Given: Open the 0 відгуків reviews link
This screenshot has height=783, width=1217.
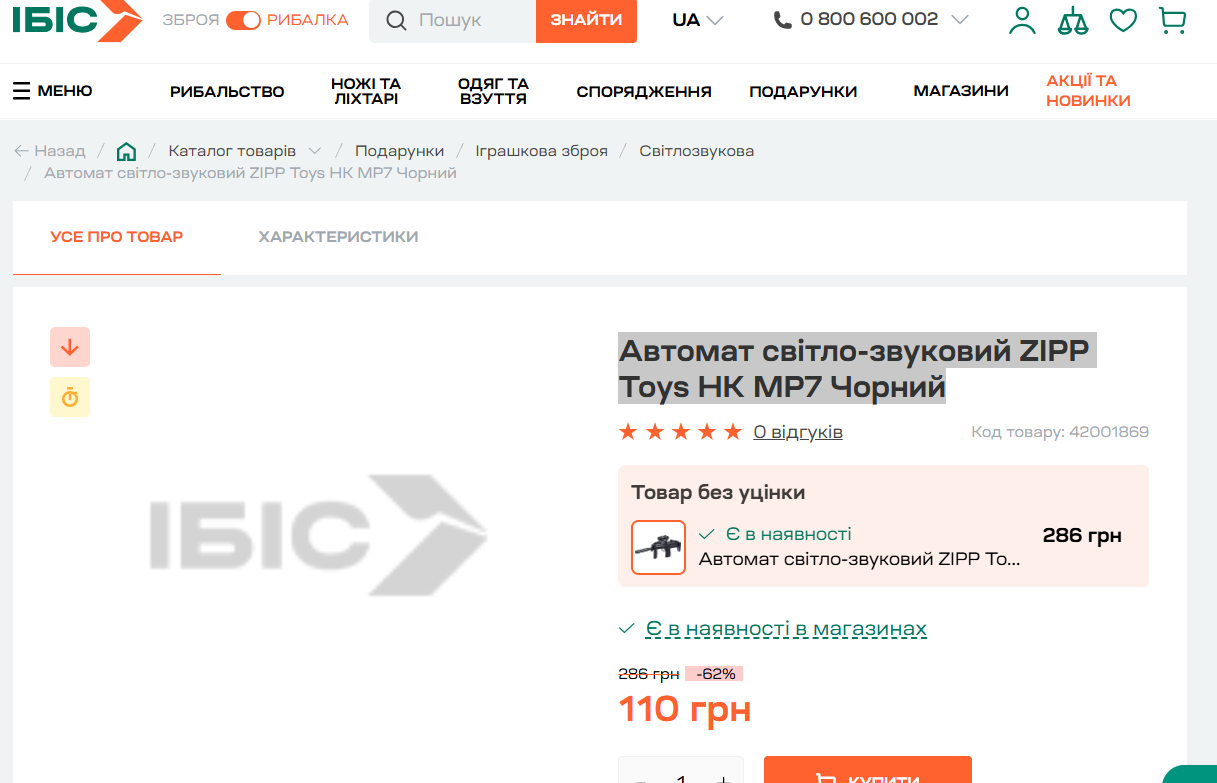Looking at the screenshot, I should 798,432.
